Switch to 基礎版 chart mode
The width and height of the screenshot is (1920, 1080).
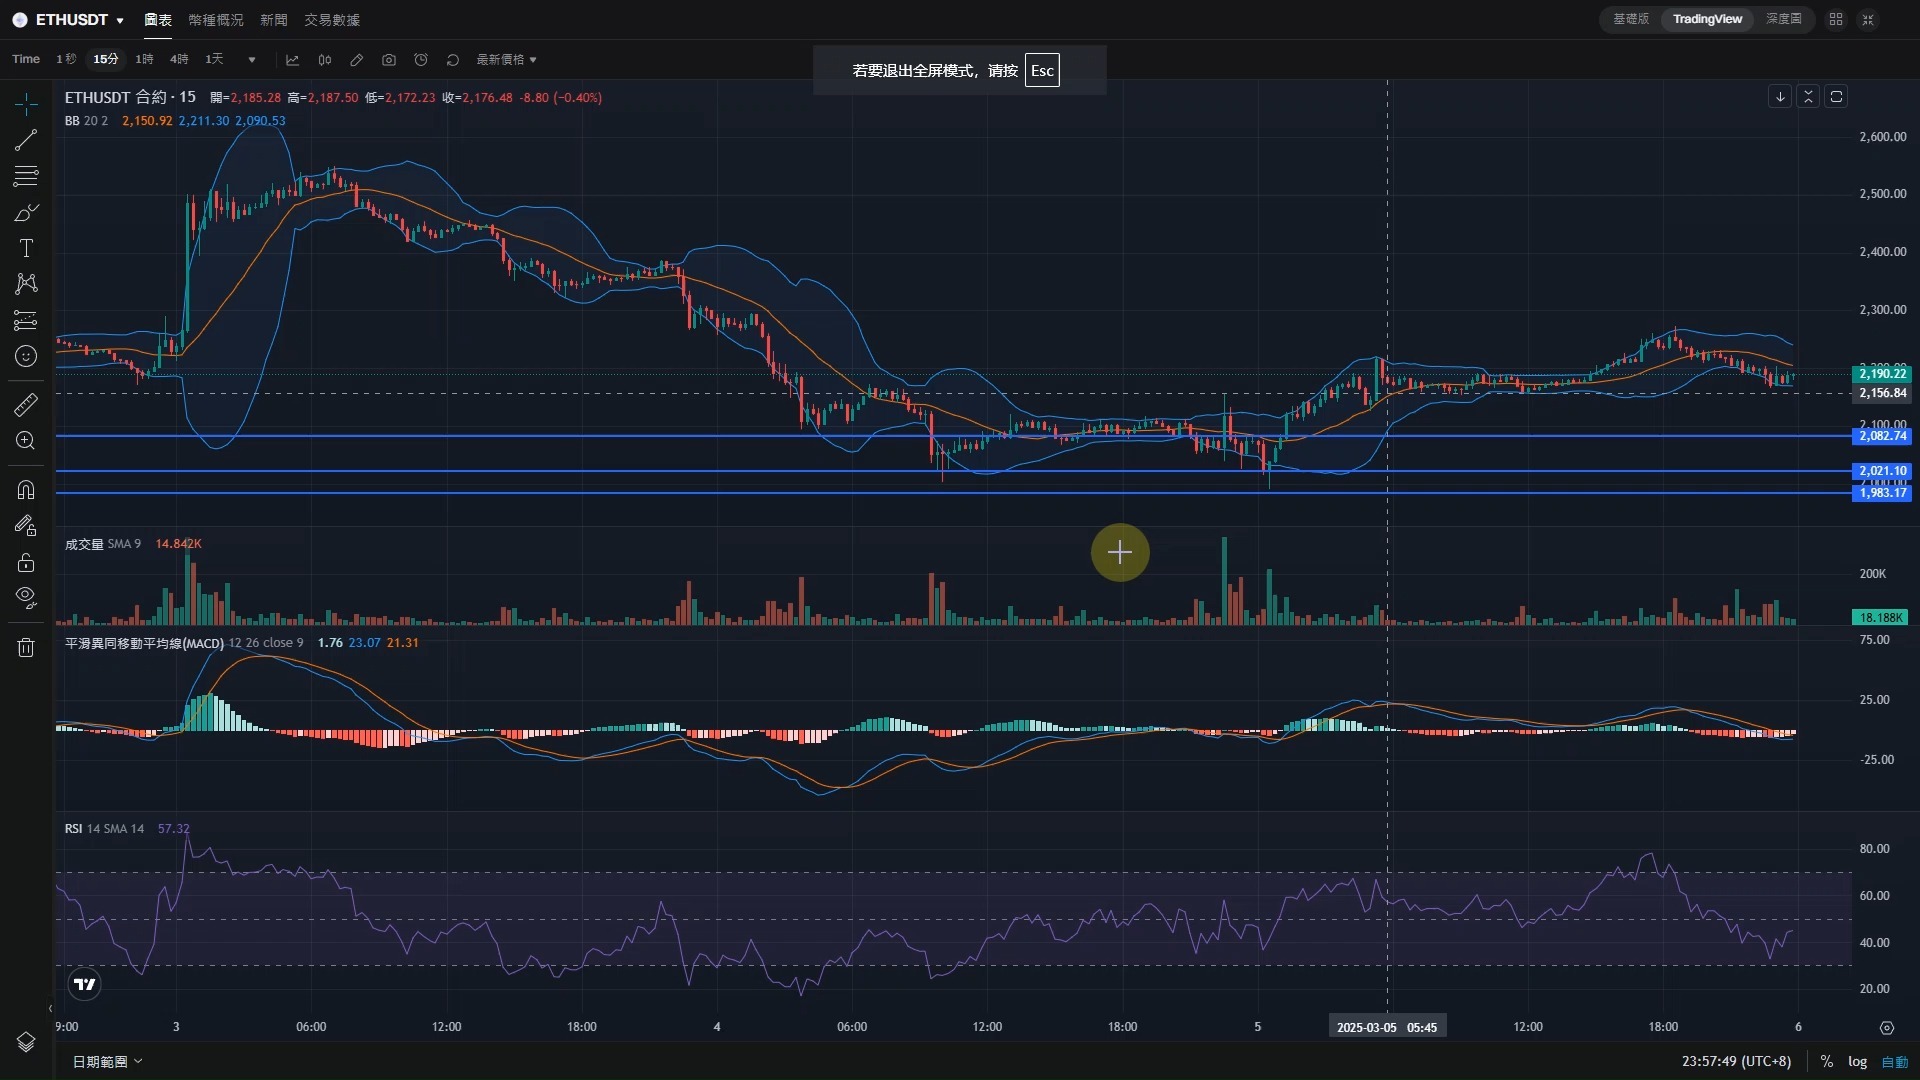point(1630,19)
